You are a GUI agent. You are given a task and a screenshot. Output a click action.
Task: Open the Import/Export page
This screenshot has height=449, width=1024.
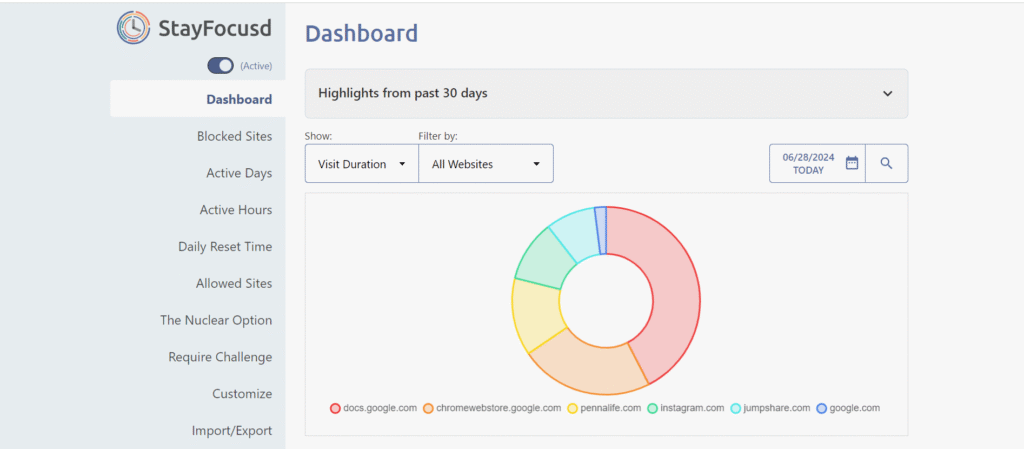pos(232,431)
